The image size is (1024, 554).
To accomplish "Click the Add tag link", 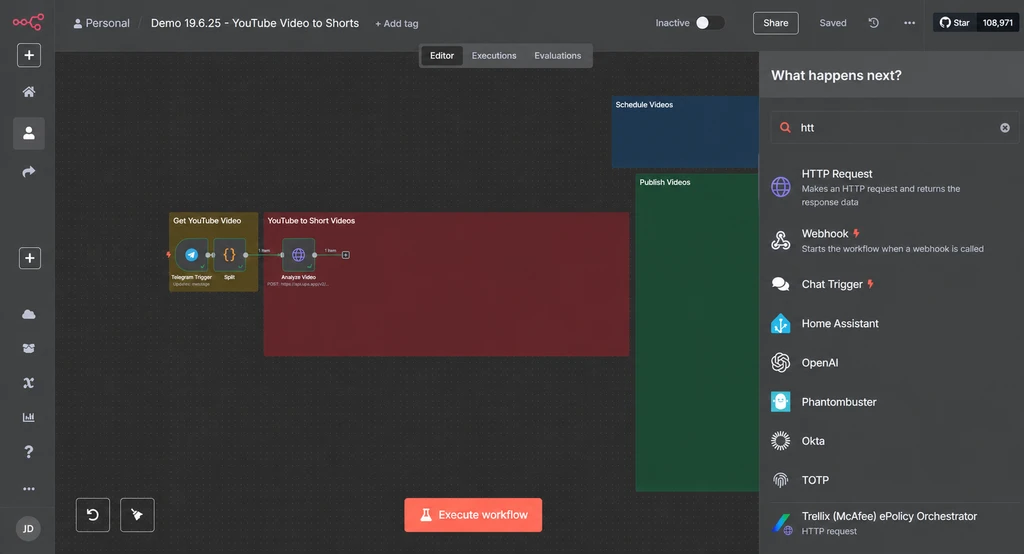I will 396,24.
